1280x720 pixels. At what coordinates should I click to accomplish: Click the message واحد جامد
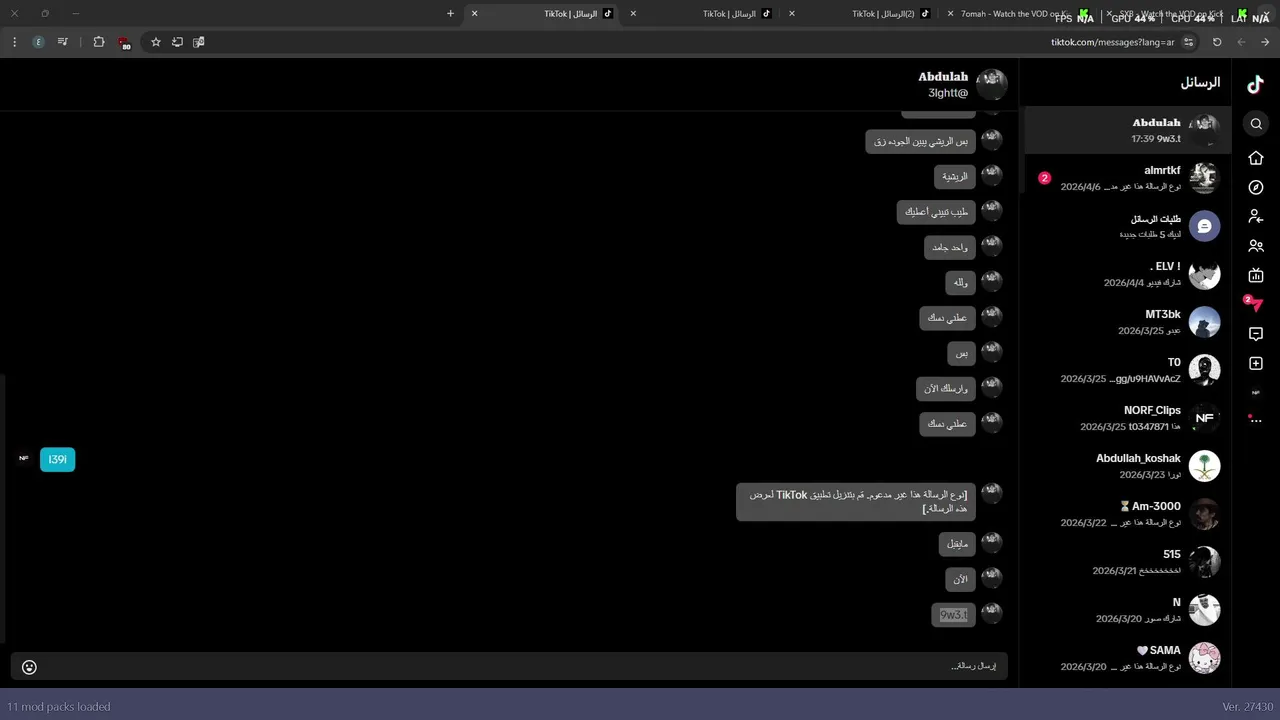[949, 247]
